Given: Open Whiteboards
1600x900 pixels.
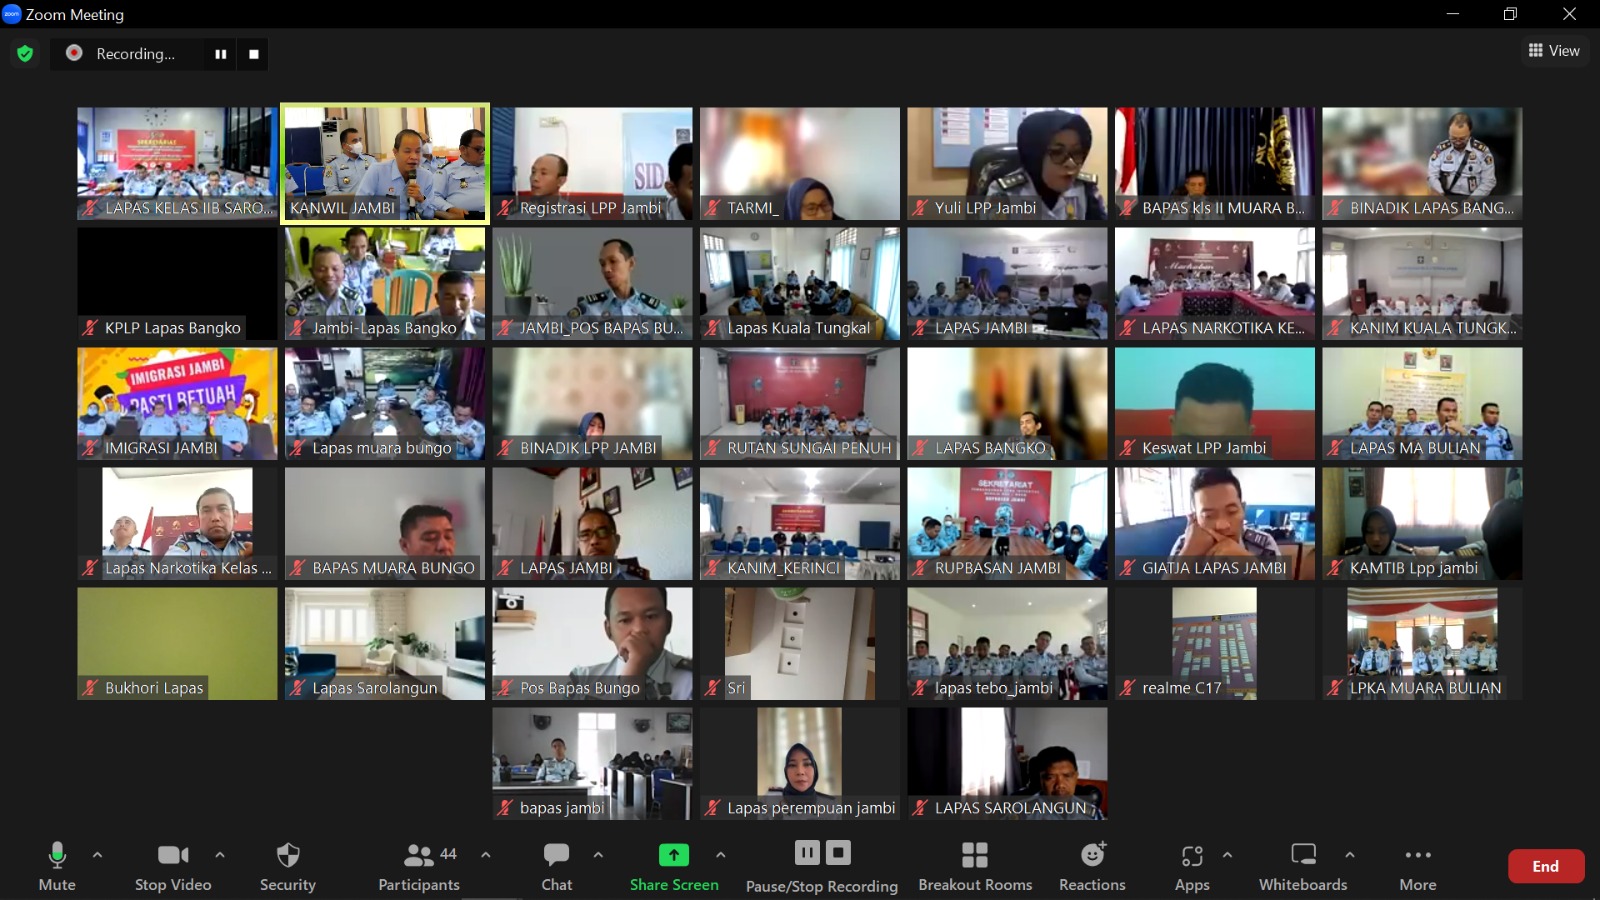Looking at the screenshot, I should click(x=1303, y=867).
